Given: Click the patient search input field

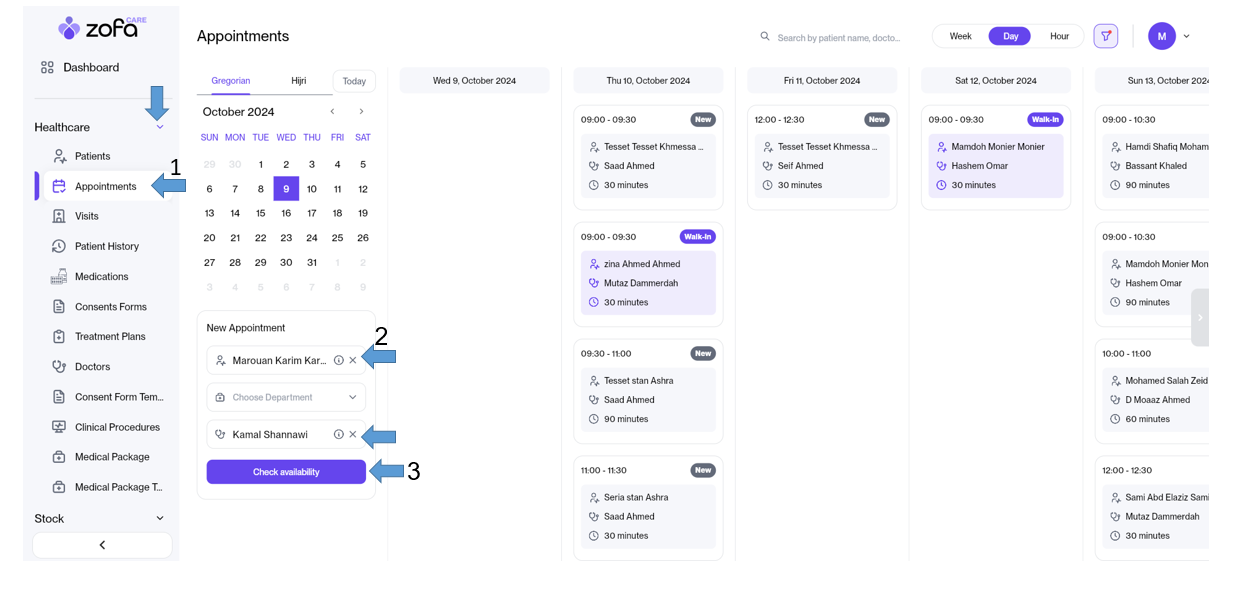Looking at the screenshot, I should click(838, 37).
